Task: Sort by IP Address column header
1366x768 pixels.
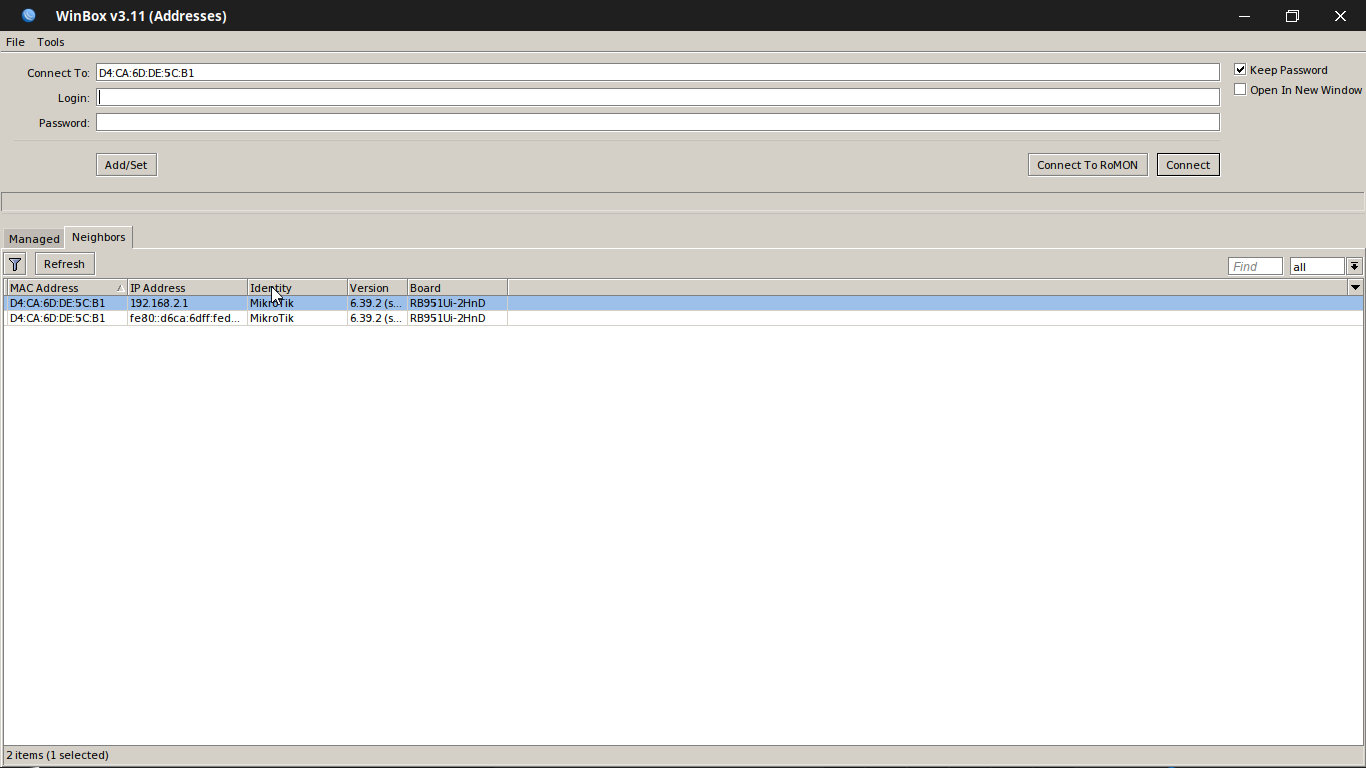Action: tap(187, 288)
